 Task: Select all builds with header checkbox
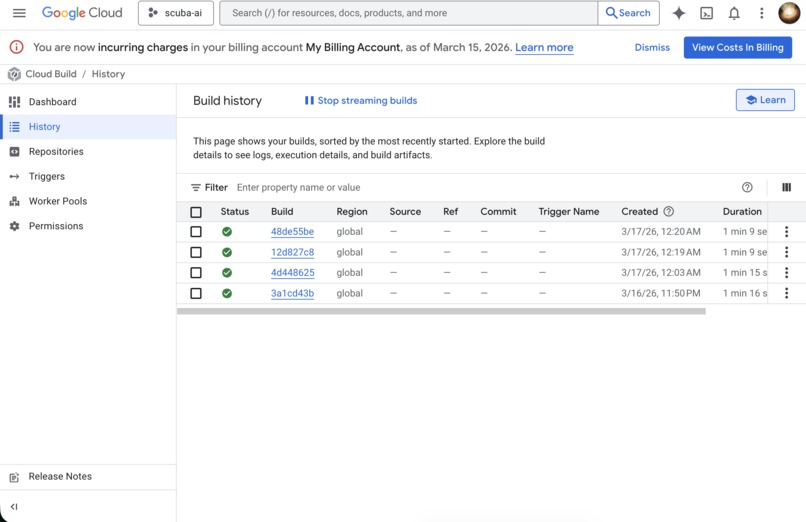196,212
